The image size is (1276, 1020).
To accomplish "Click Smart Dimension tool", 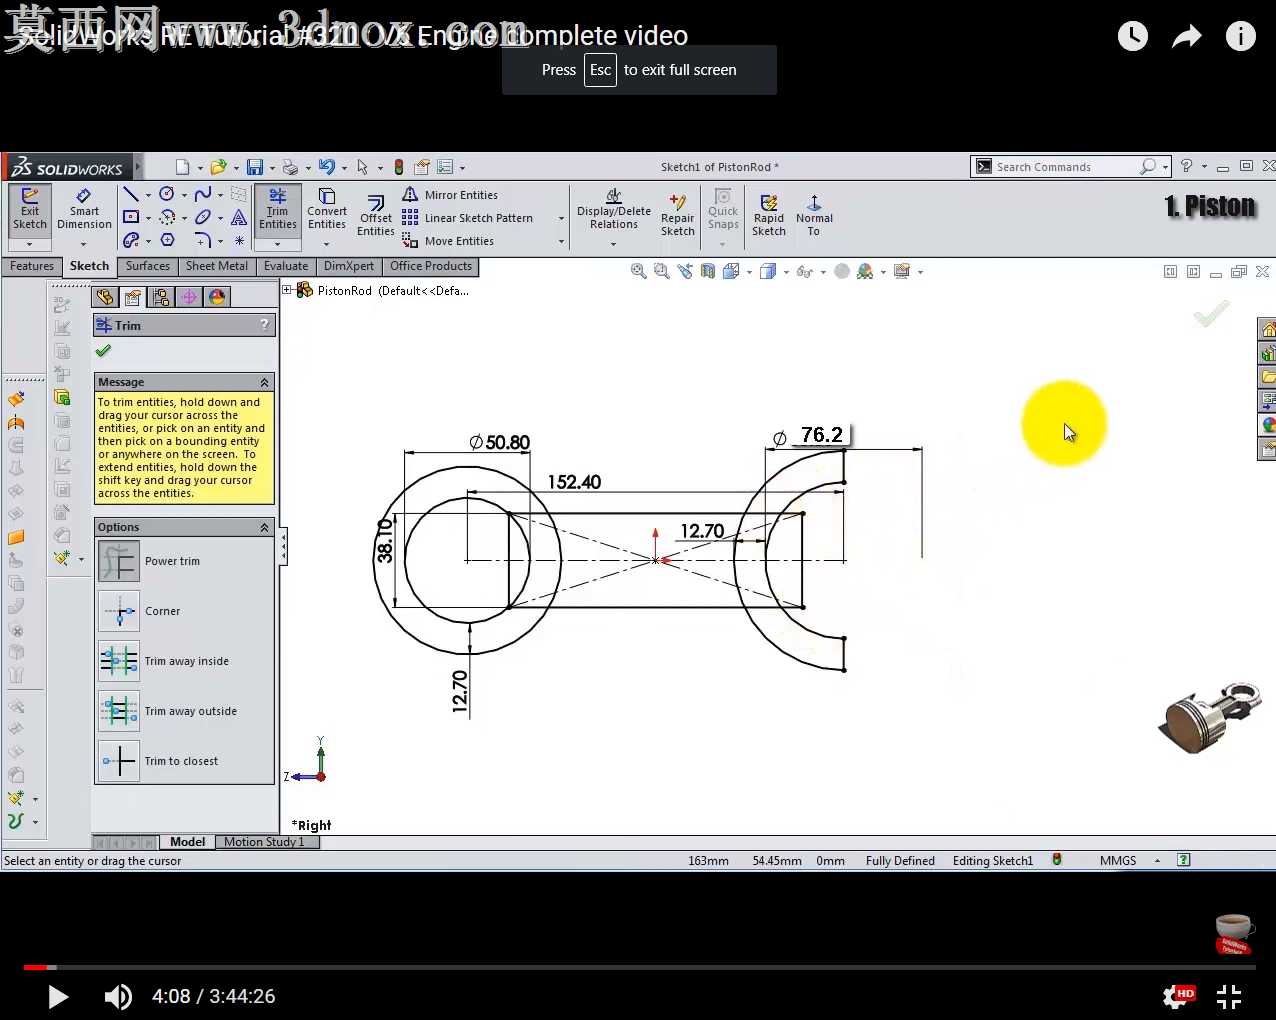I will tap(84, 210).
